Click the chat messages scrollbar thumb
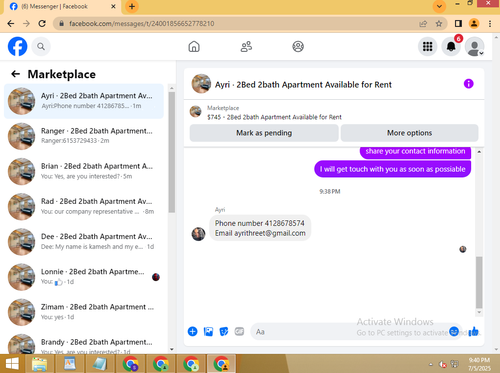 point(479,282)
